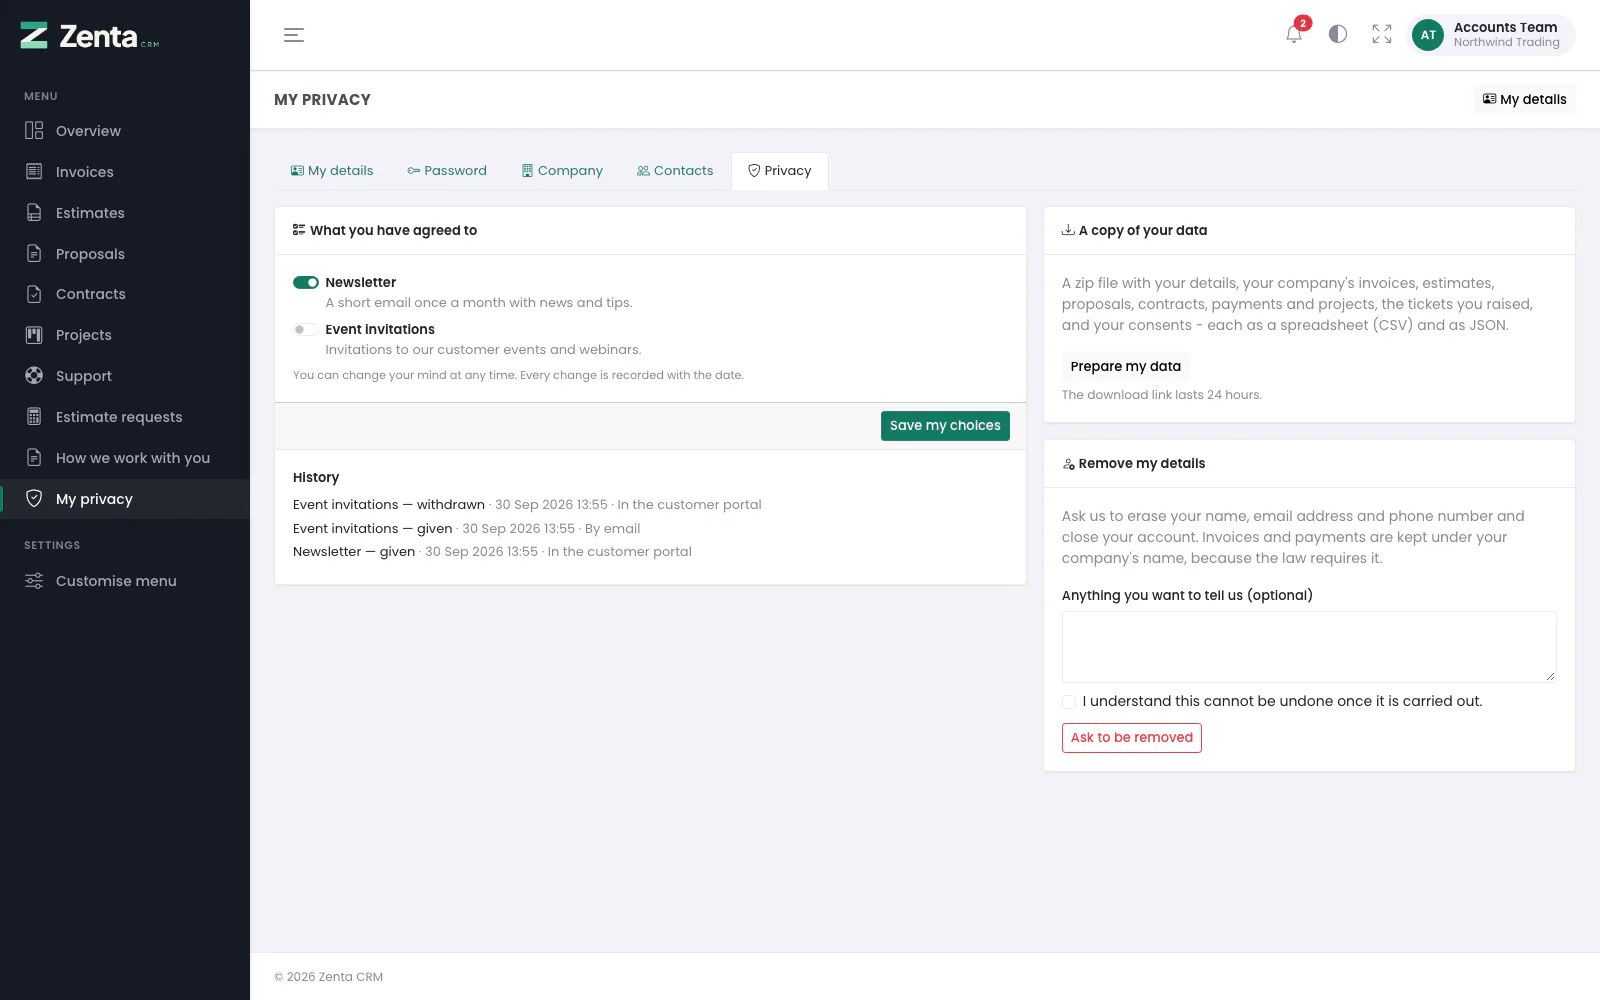Click the 'Newsletter — given' history entry
The image size is (1600, 1000).
tap(492, 552)
